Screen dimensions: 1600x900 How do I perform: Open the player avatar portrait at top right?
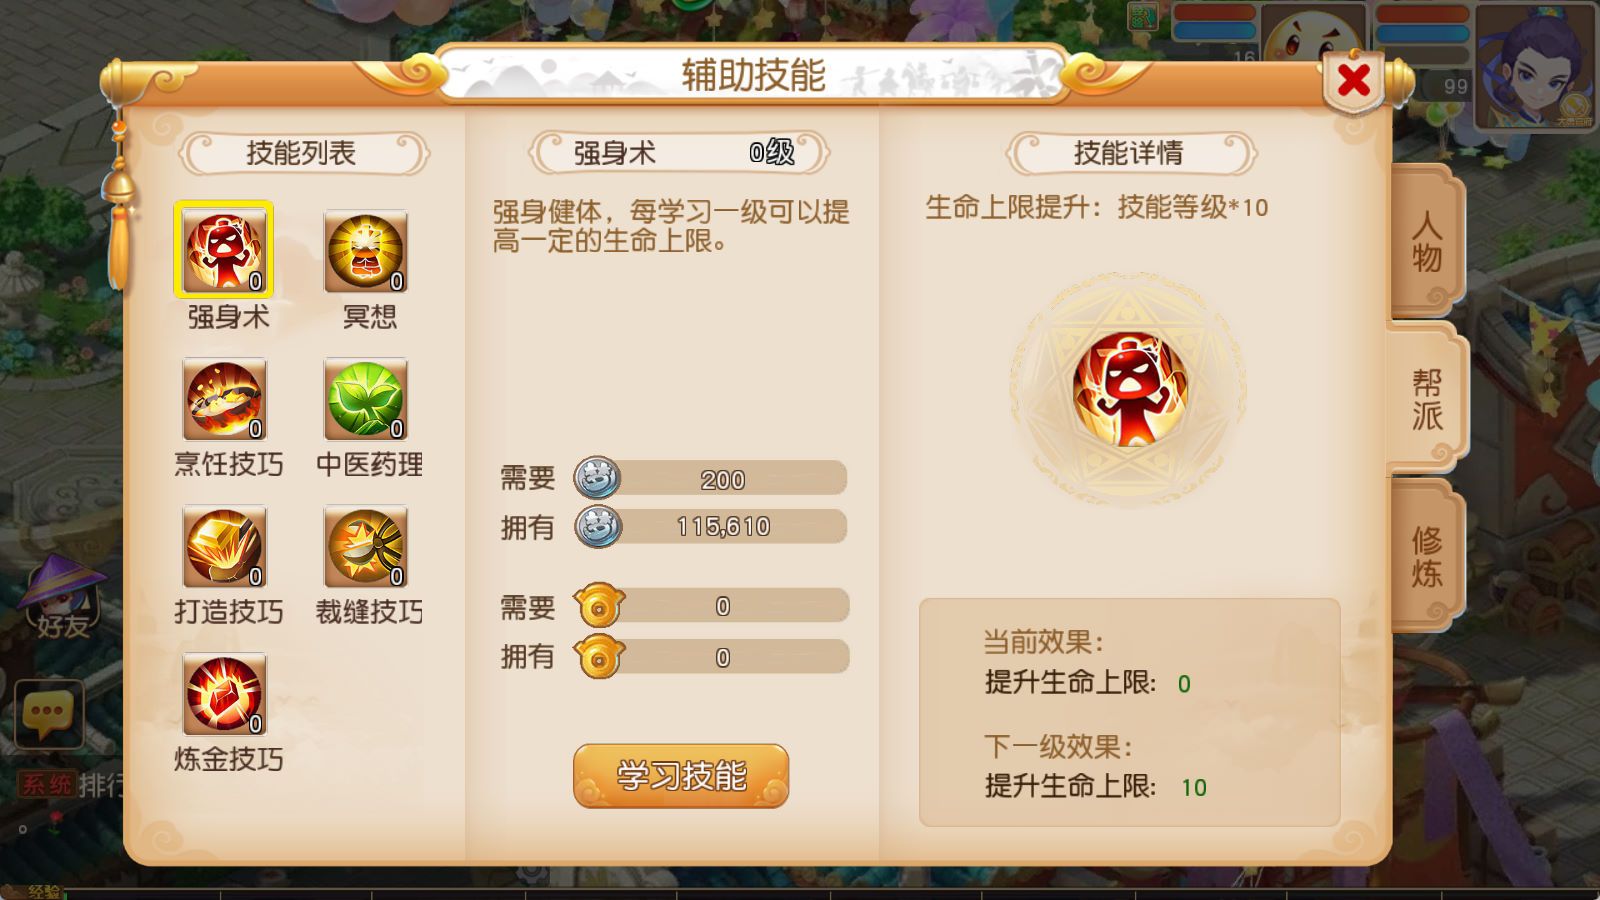pos(1535,66)
